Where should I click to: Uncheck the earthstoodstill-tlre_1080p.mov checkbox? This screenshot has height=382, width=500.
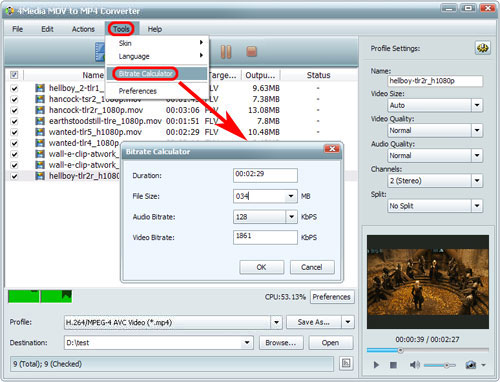14,122
